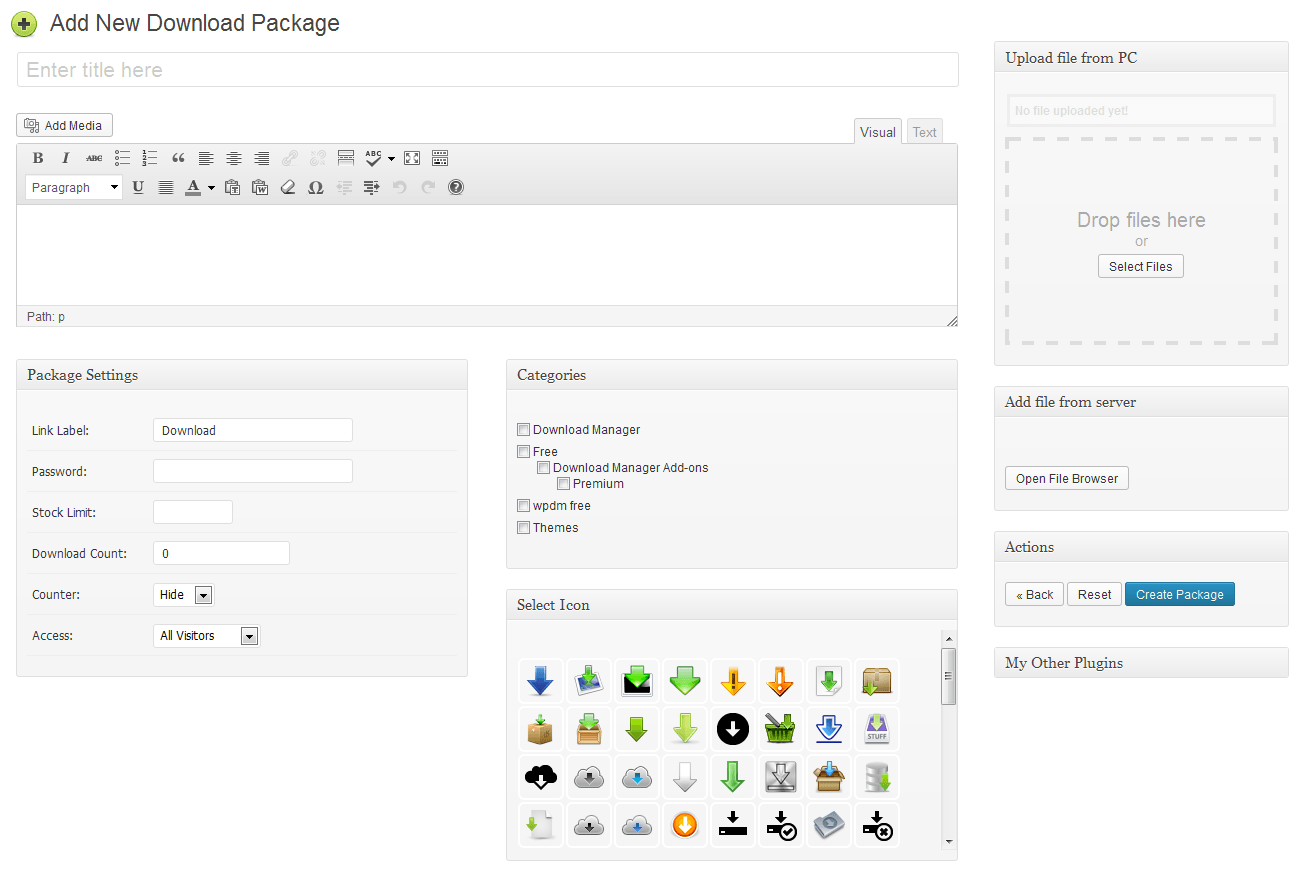The image size is (1304, 885).
Task: Choose the black cloud download icon
Action: 540,777
